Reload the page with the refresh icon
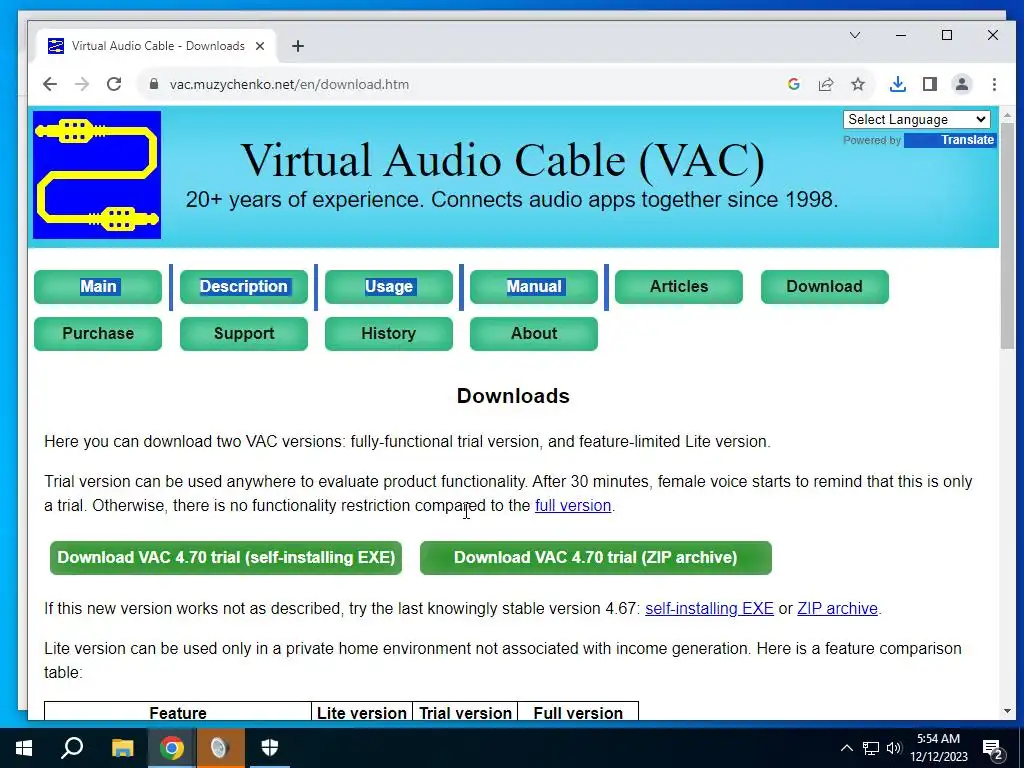The width and height of the screenshot is (1024, 768). 114,84
